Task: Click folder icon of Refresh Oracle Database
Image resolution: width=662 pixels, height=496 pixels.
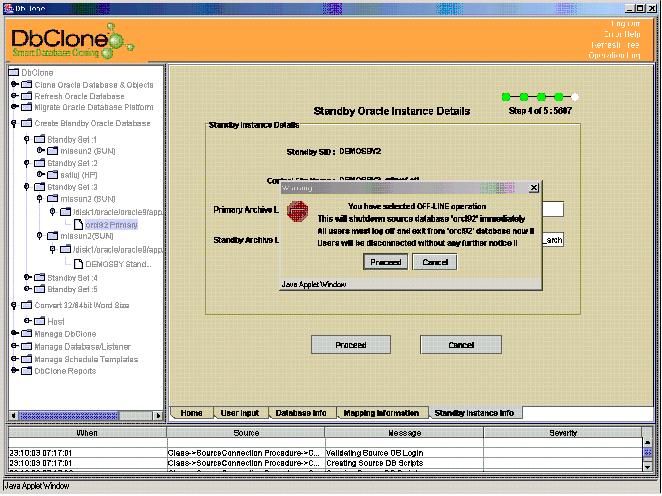Action: [27, 96]
